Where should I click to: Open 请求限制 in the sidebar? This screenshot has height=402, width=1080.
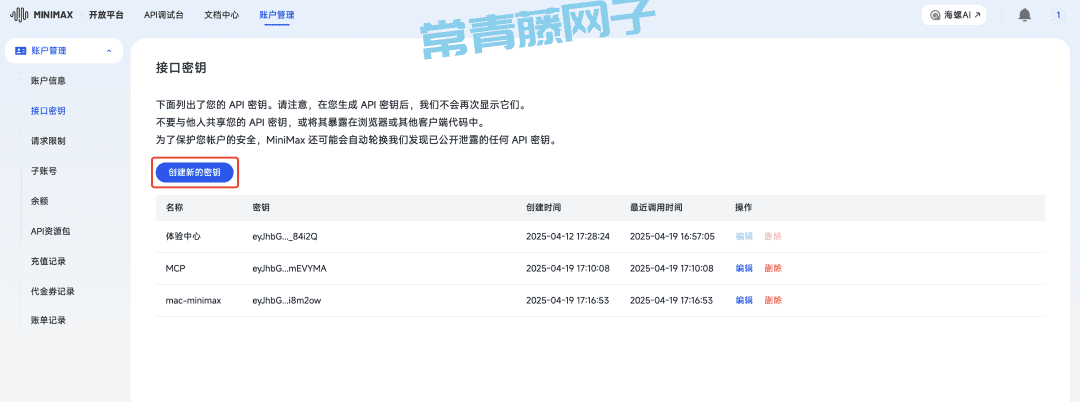[48, 141]
